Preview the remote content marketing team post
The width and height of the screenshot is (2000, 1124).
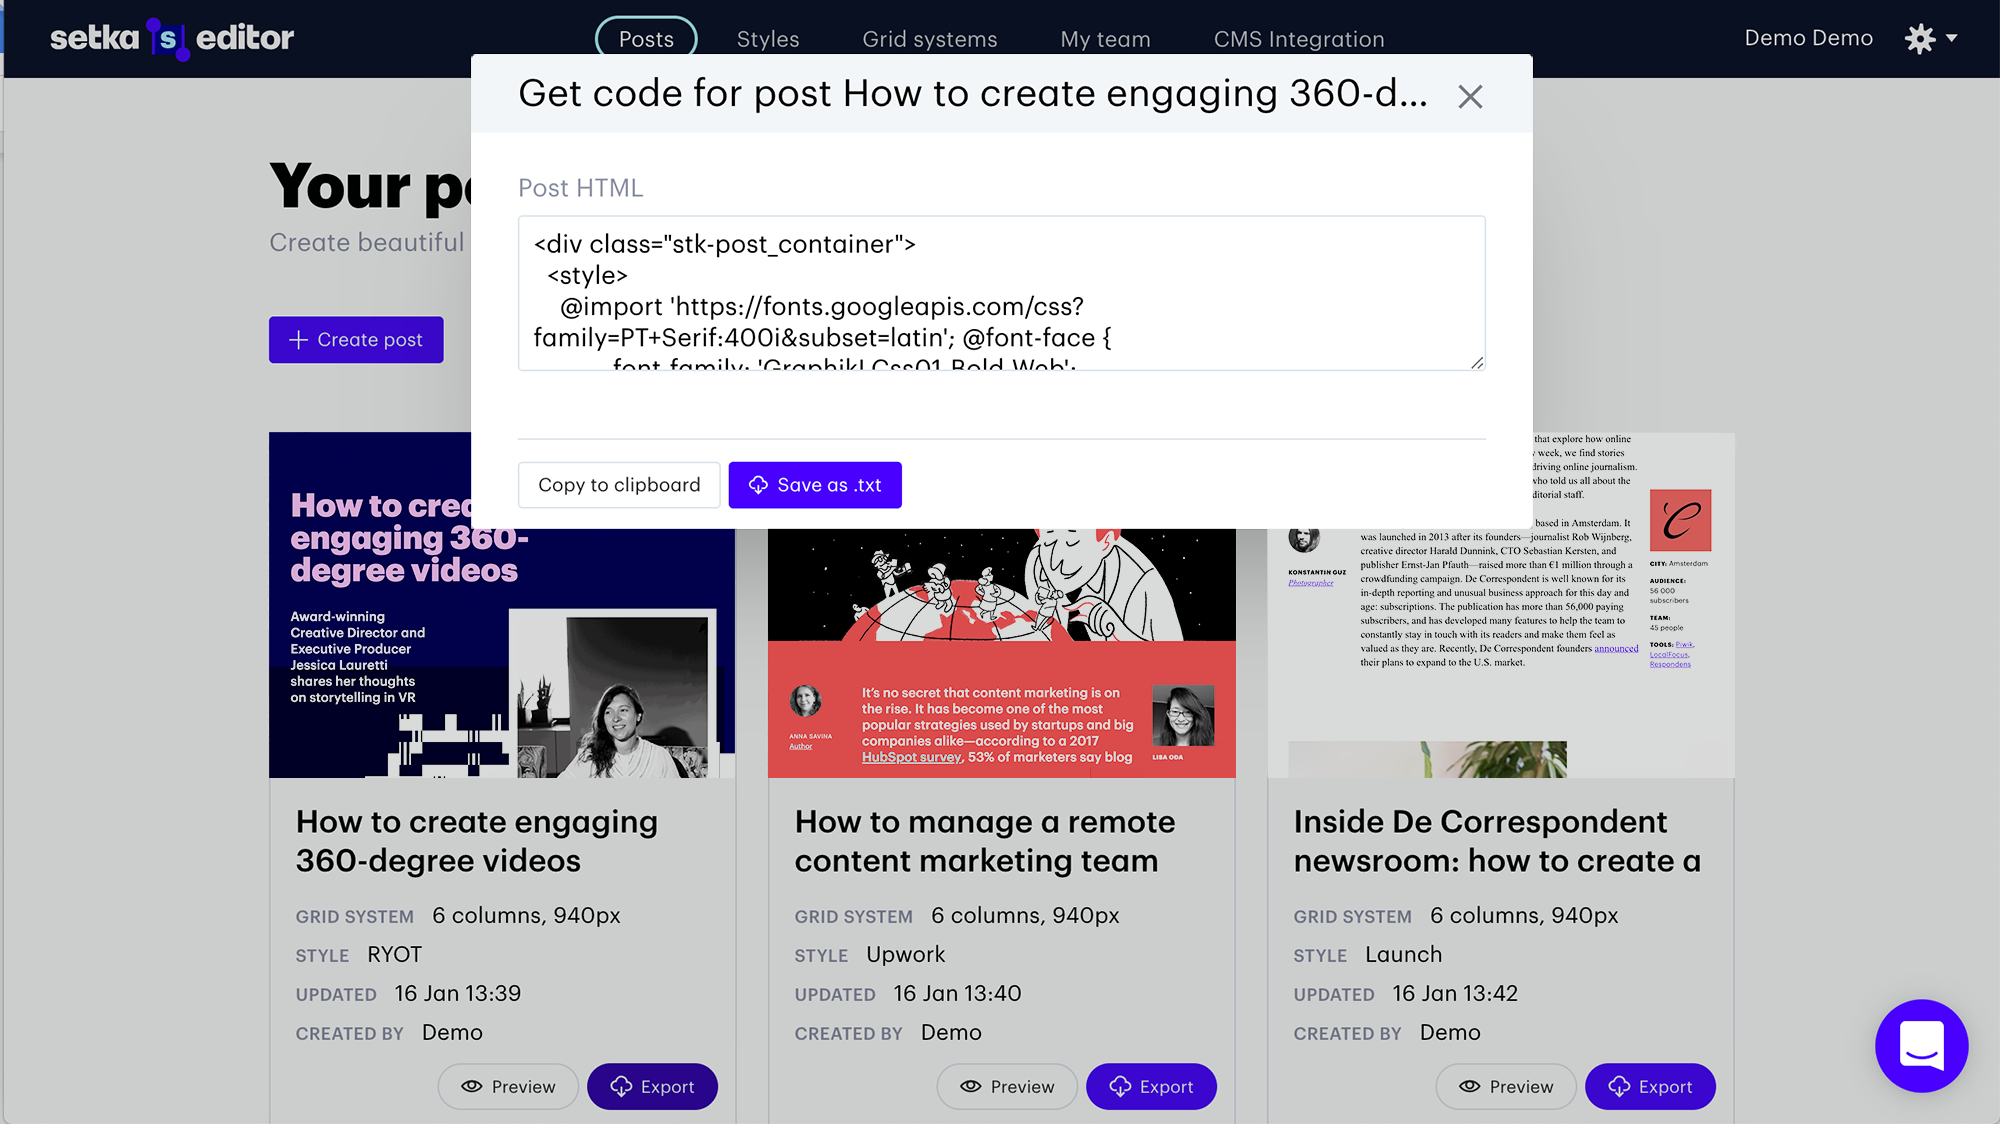click(x=1007, y=1087)
